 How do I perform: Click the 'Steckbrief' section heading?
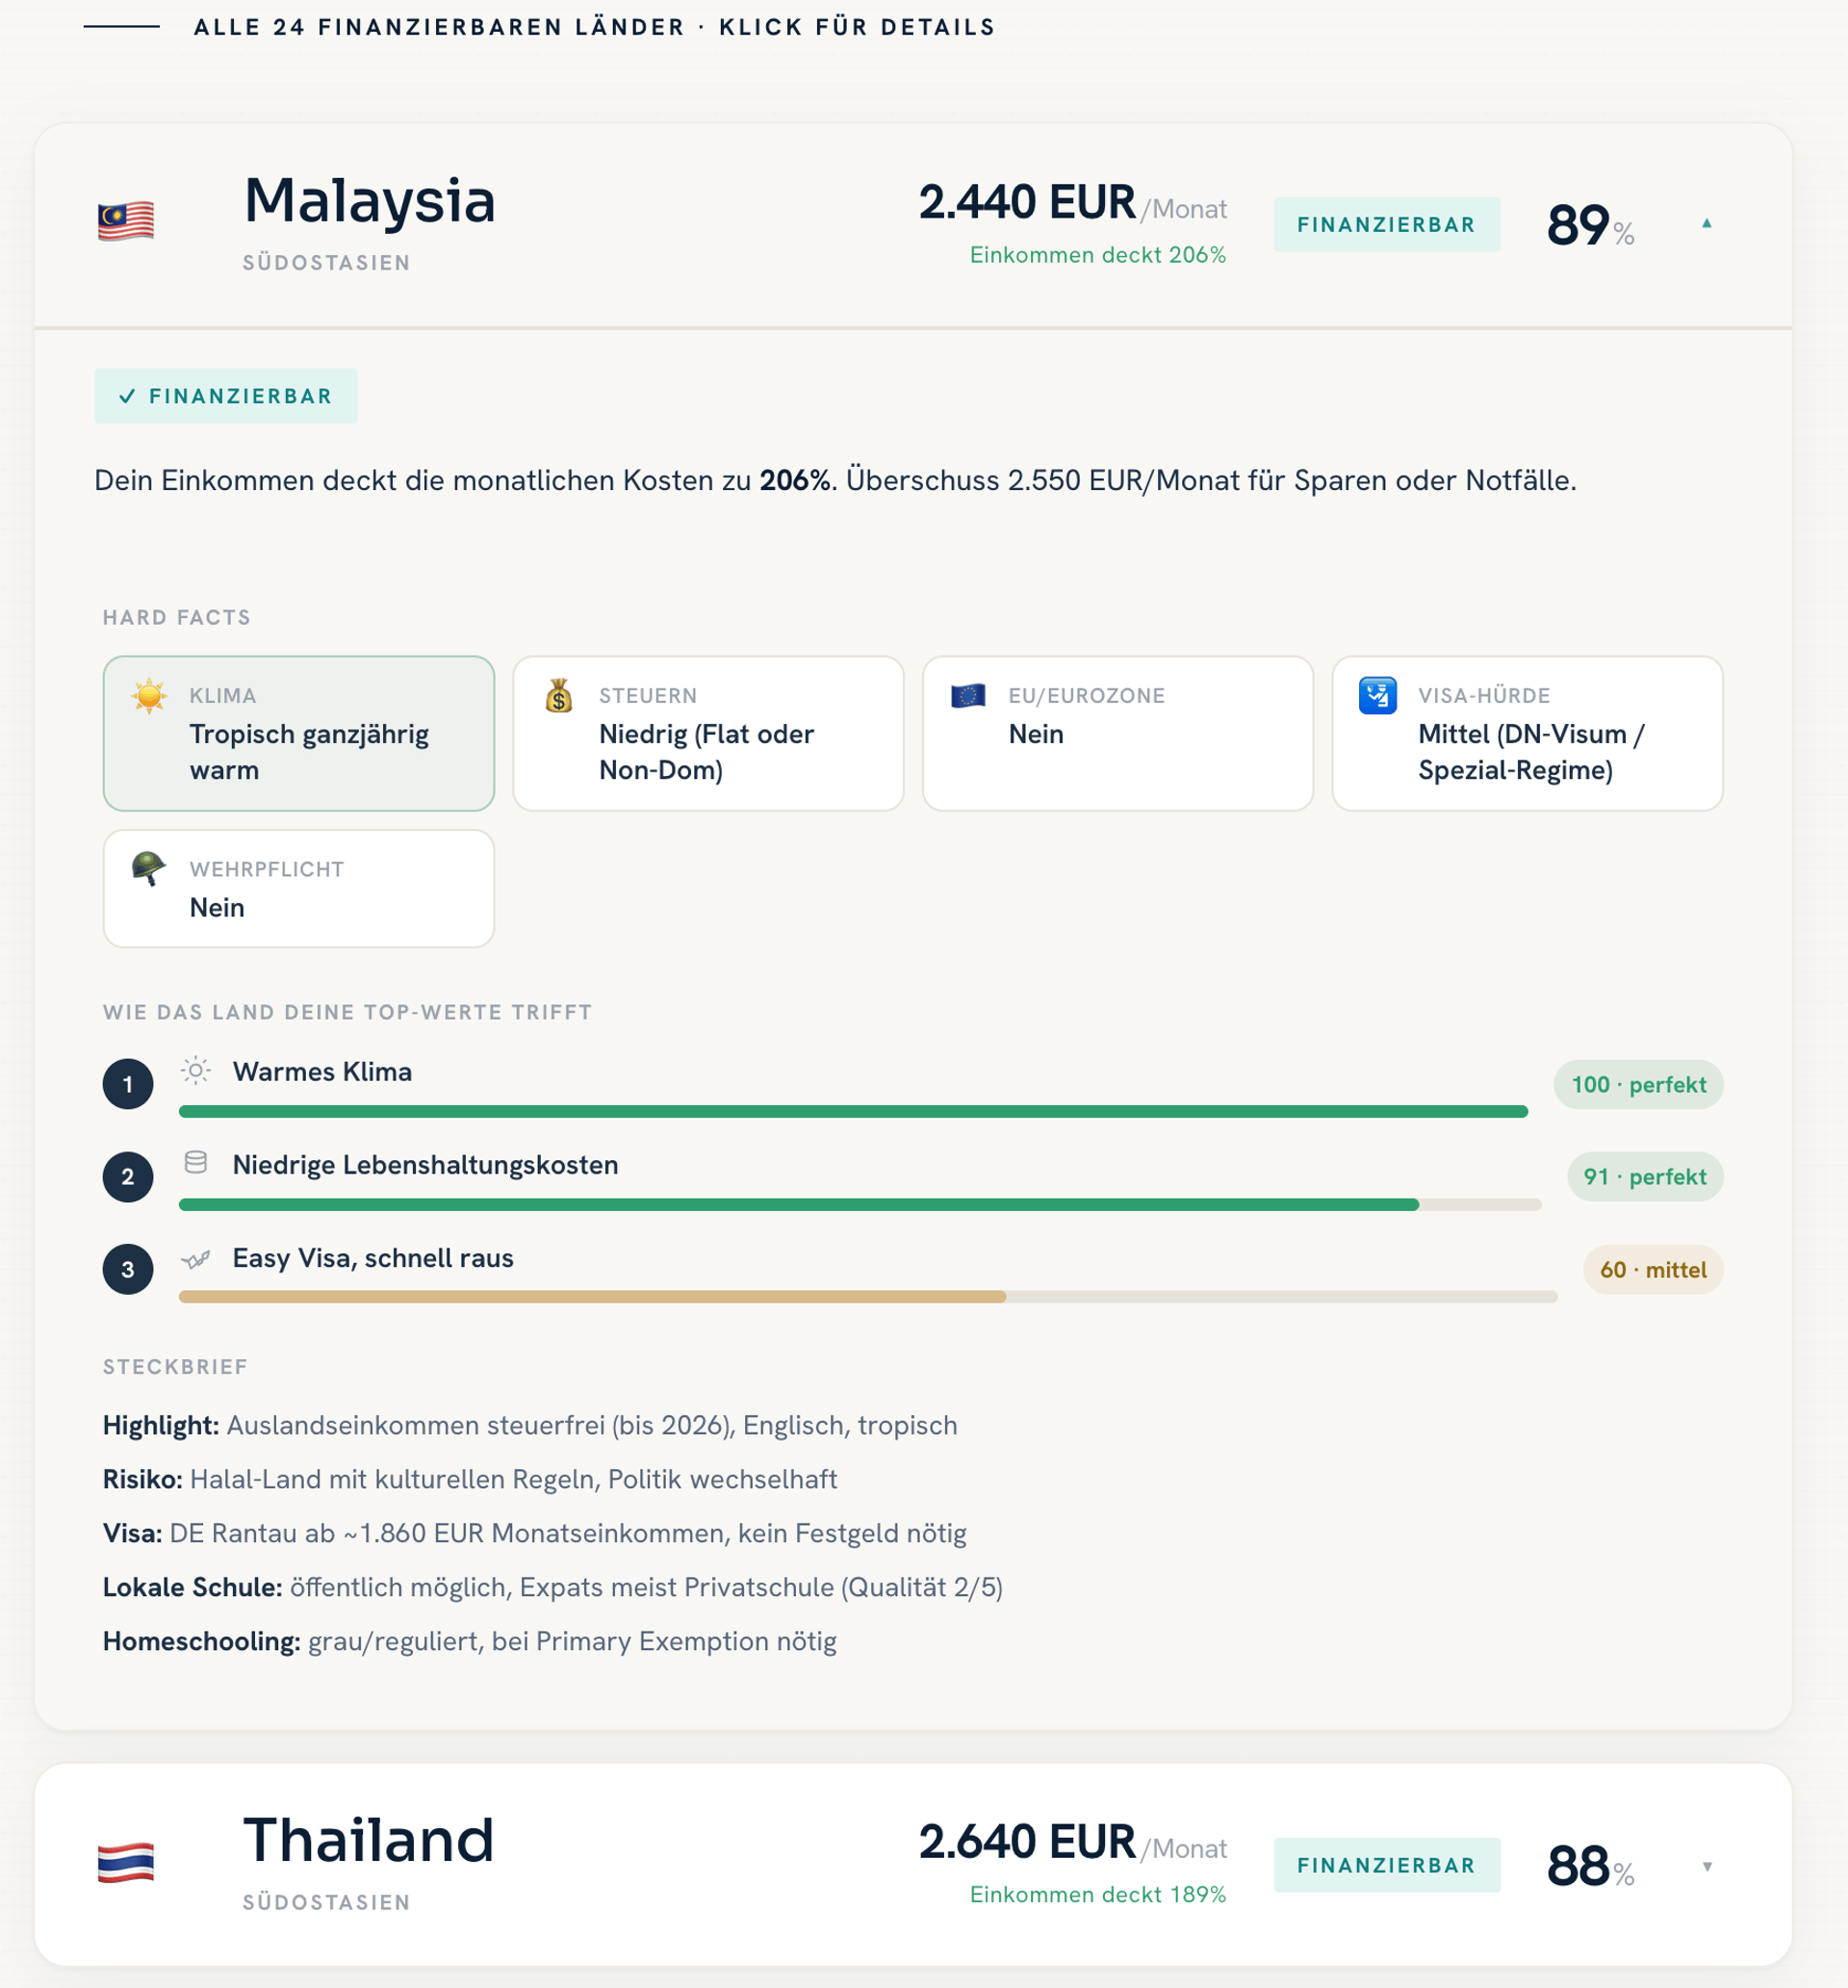pyautogui.click(x=175, y=1366)
